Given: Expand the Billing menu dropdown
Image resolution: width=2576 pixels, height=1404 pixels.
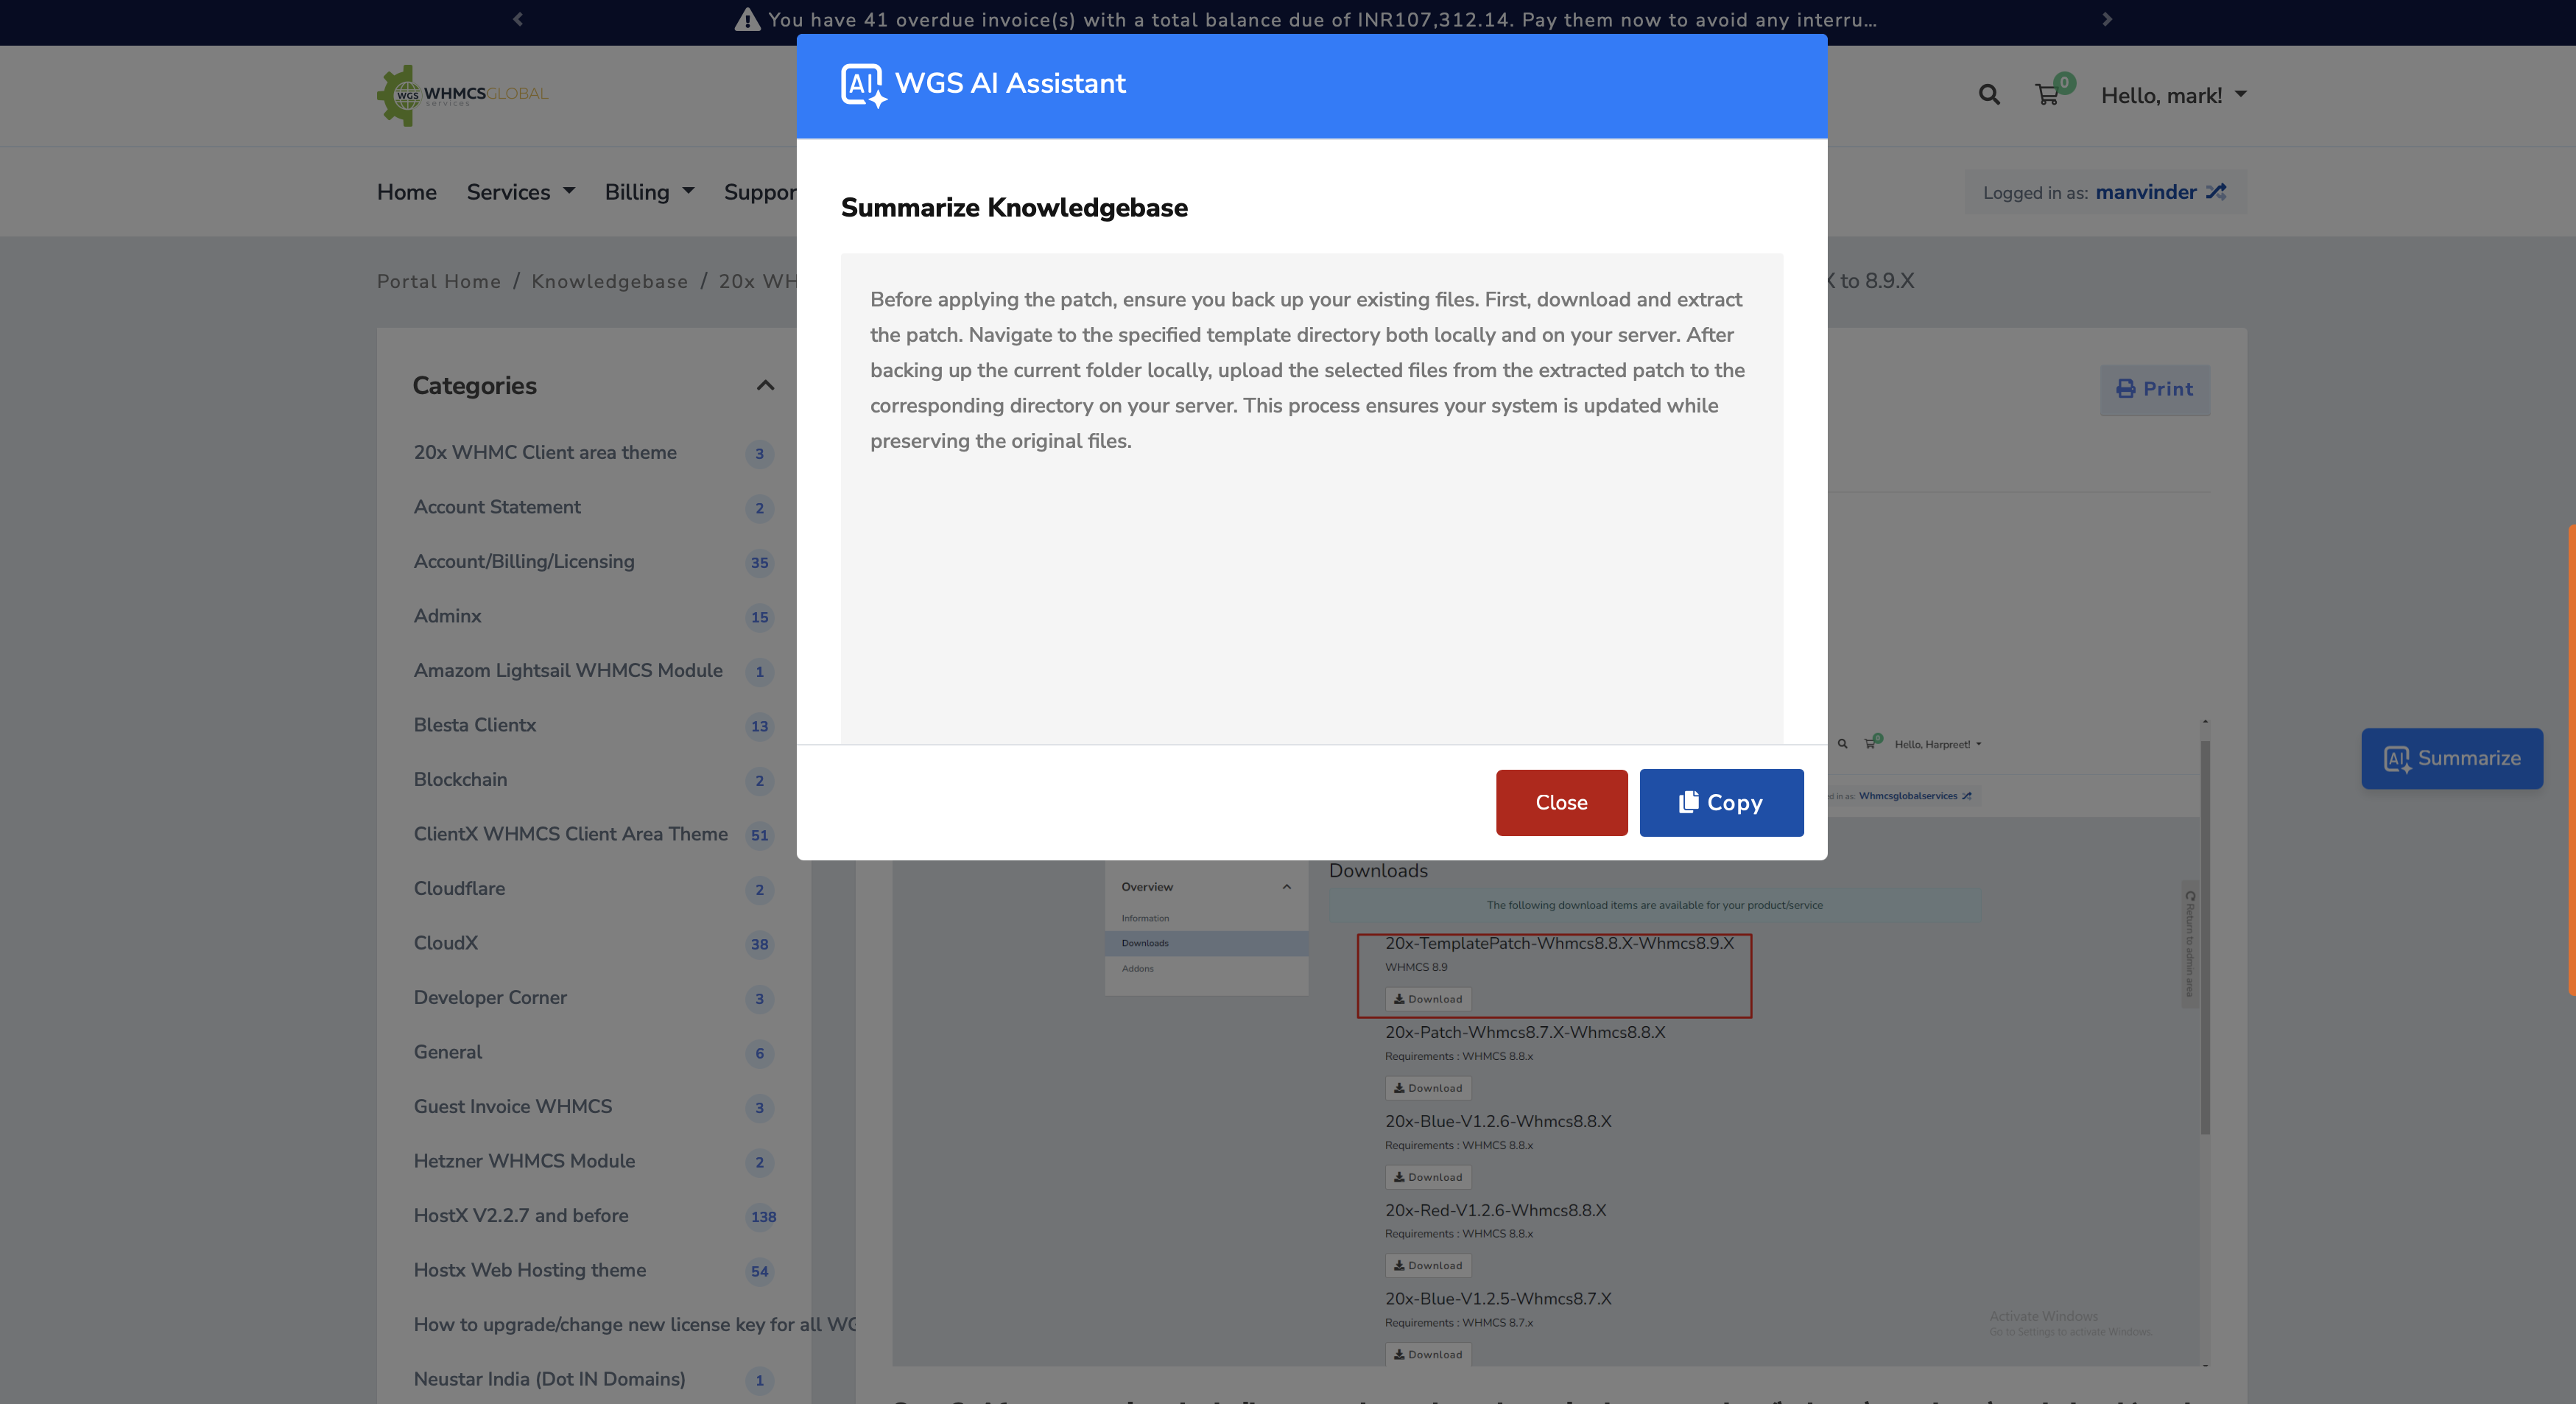Looking at the screenshot, I should tap(649, 192).
